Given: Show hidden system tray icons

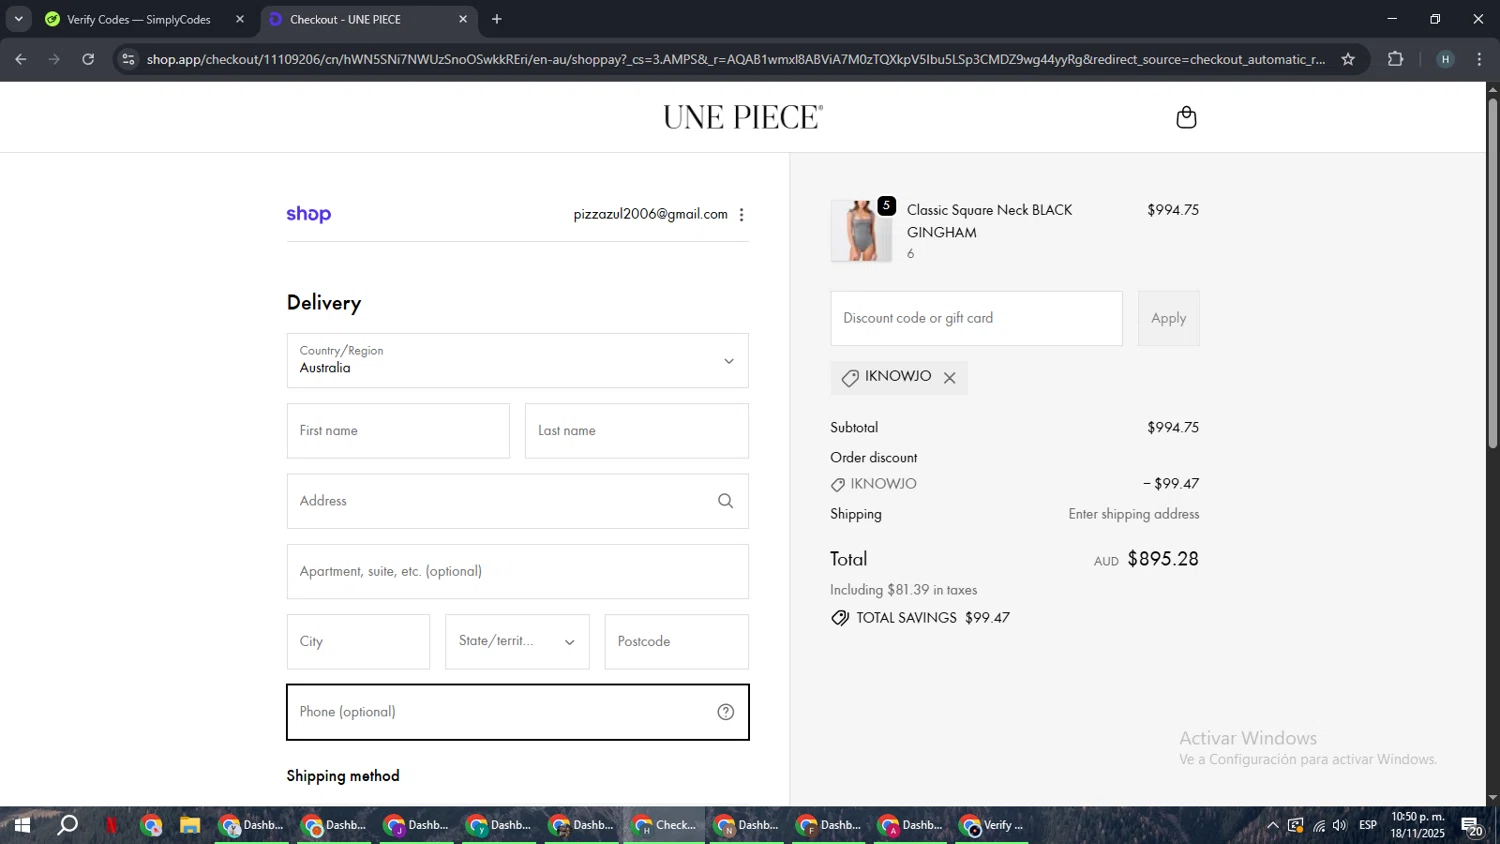Looking at the screenshot, I should pos(1272,825).
